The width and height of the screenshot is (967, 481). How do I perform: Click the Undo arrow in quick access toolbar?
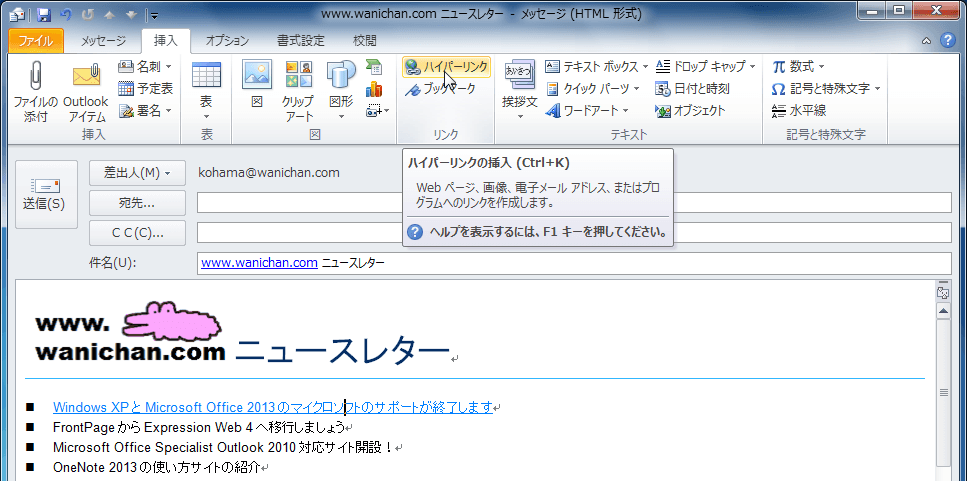point(68,14)
